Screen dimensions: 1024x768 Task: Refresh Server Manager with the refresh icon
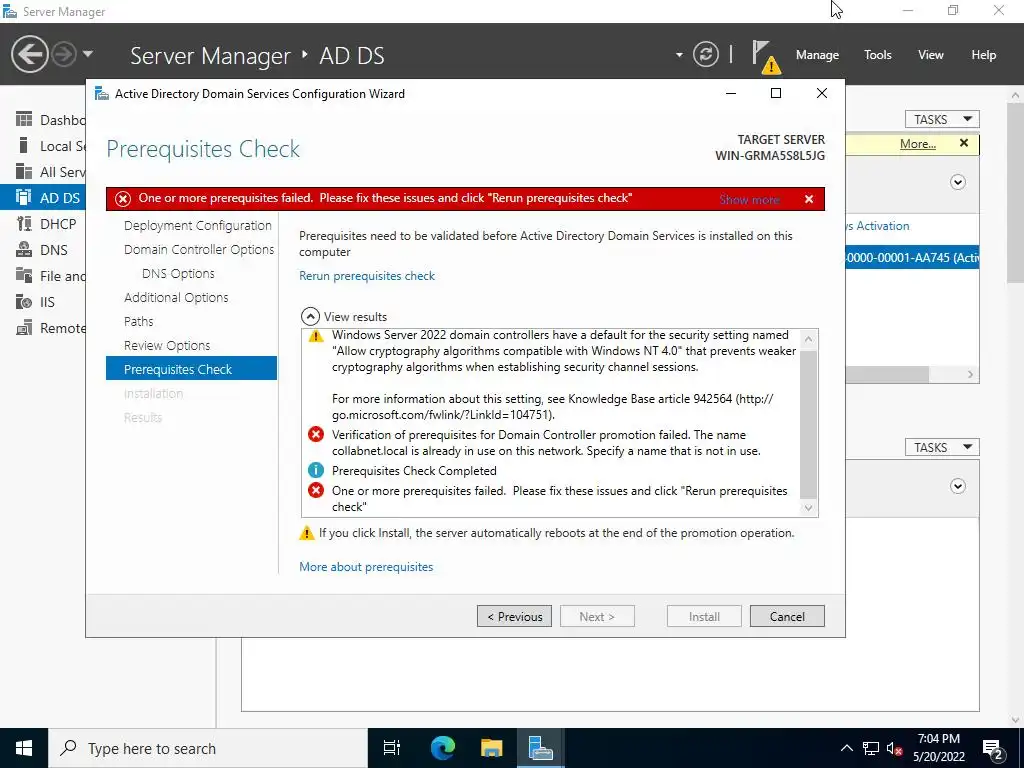click(x=705, y=54)
